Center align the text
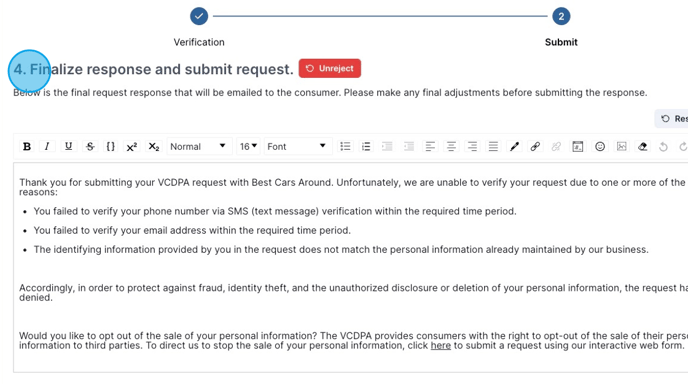Viewport: 688px width, 384px height. coord(451,146)
